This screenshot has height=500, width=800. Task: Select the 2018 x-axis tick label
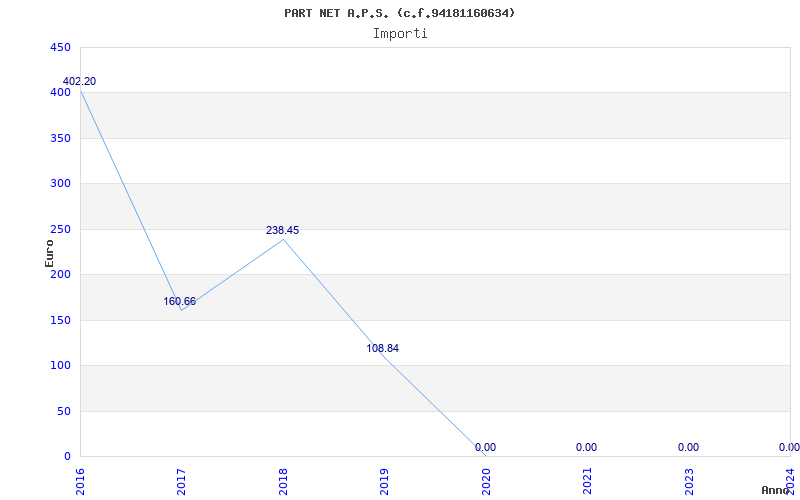(x=283, y=480)
